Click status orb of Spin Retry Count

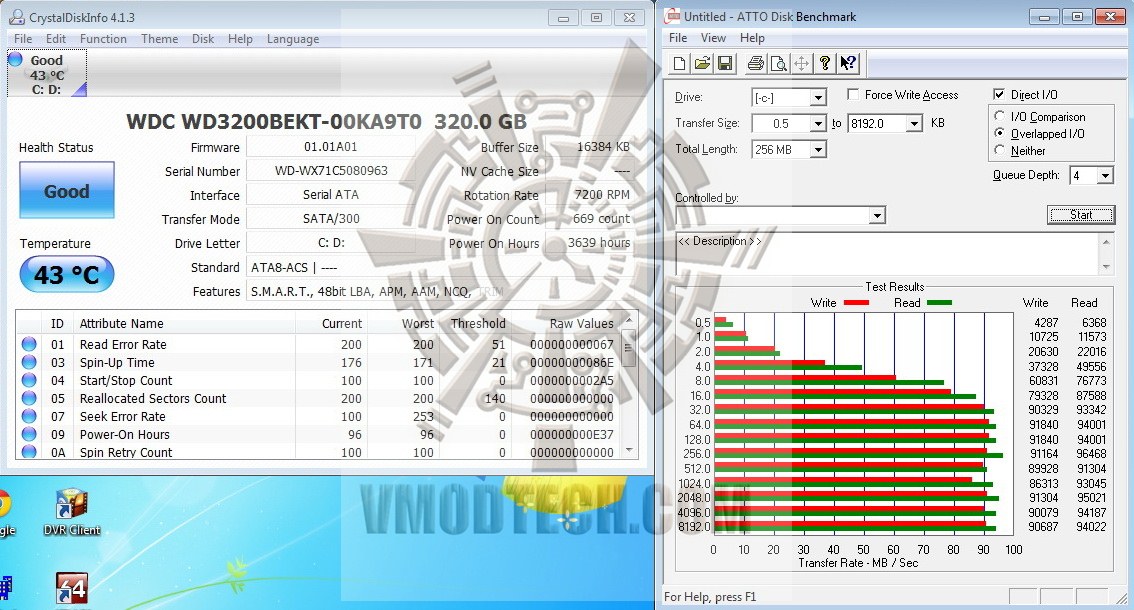pos(29,452)
